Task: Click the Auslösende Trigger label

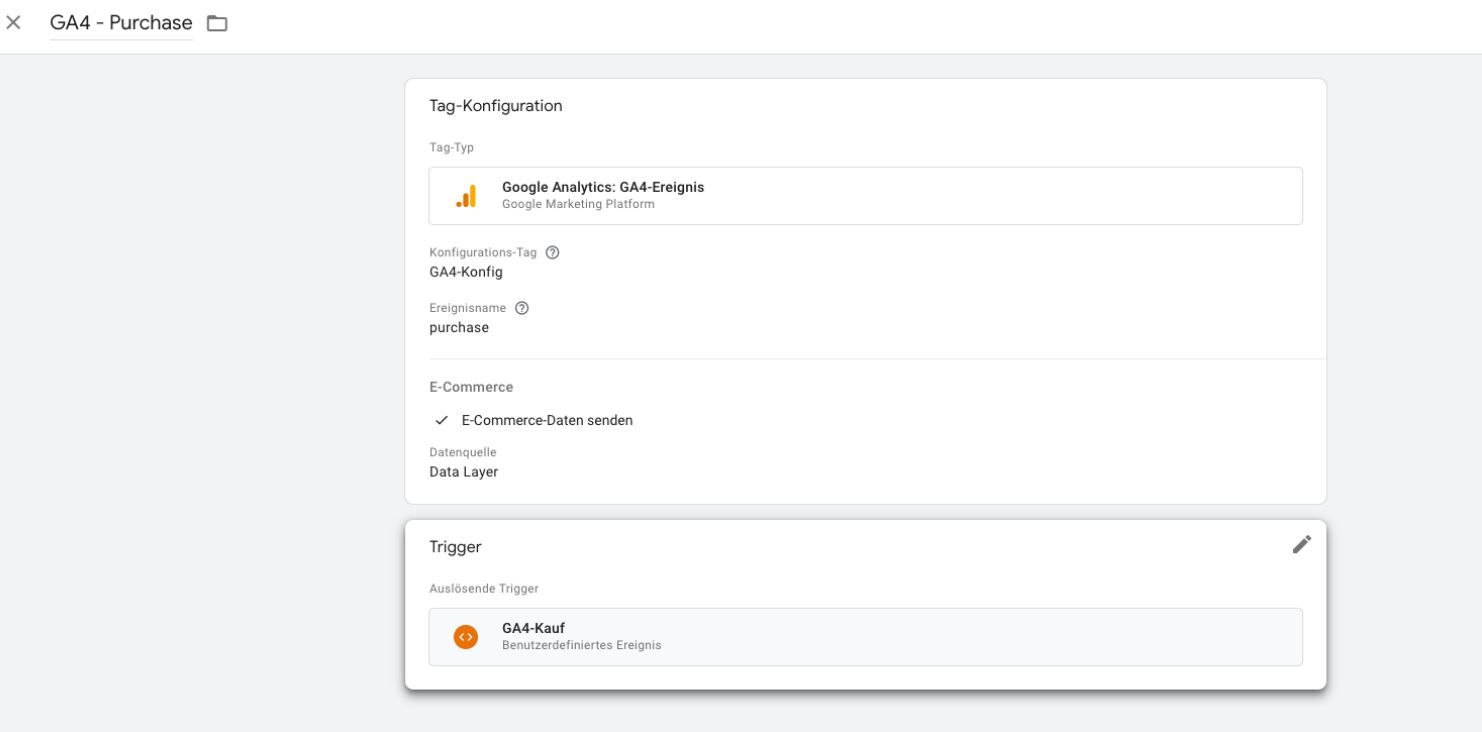Action: [x=484, y=588]
